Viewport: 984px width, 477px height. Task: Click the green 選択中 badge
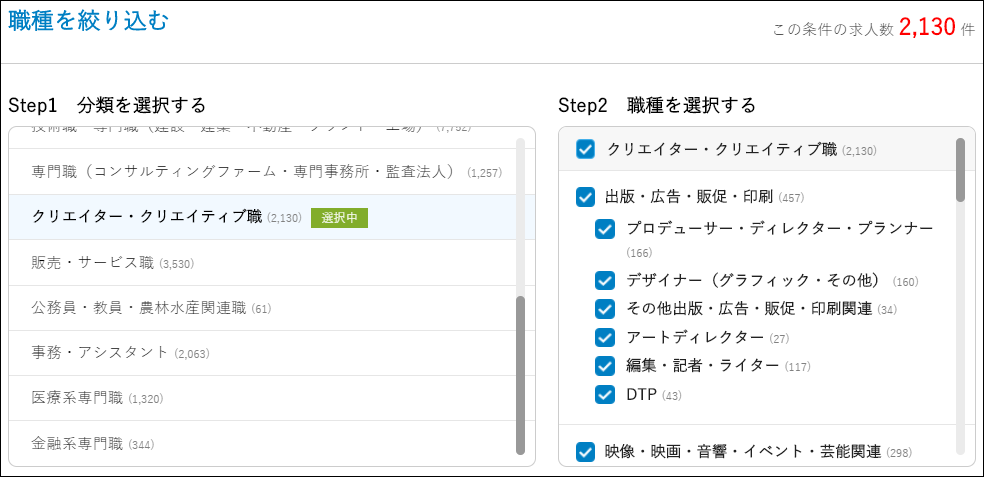(x=339, y=218)
